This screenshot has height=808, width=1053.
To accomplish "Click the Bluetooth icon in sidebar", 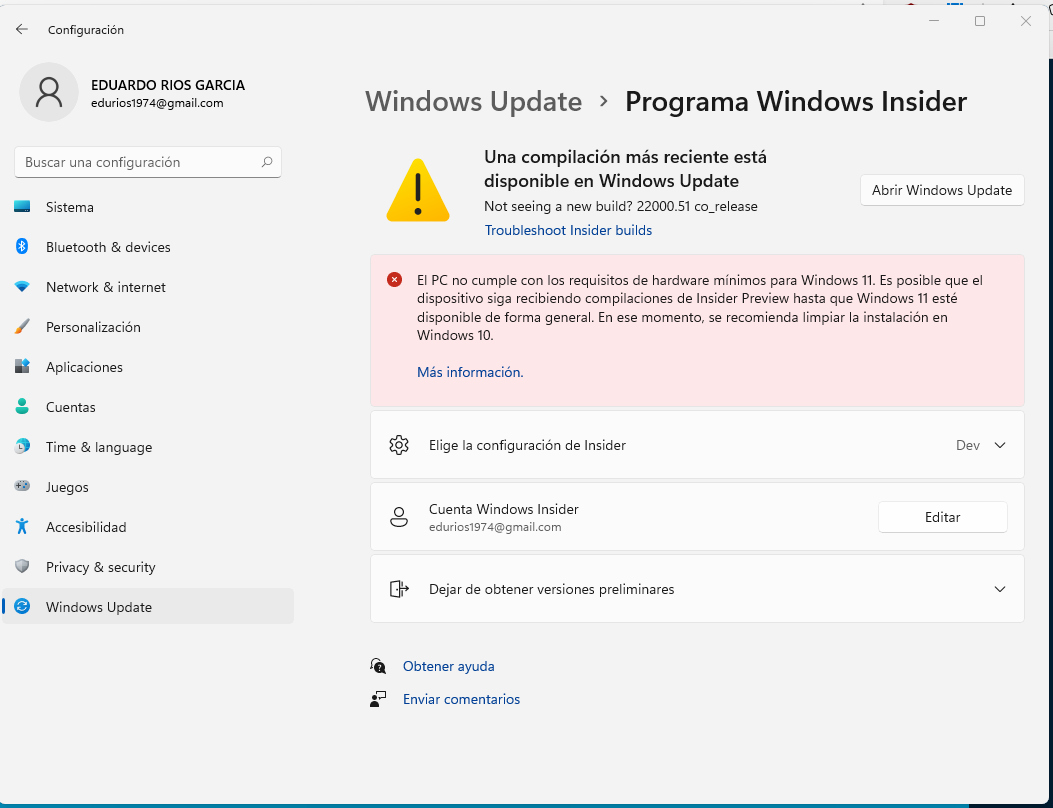I will (x=22, y=247).
